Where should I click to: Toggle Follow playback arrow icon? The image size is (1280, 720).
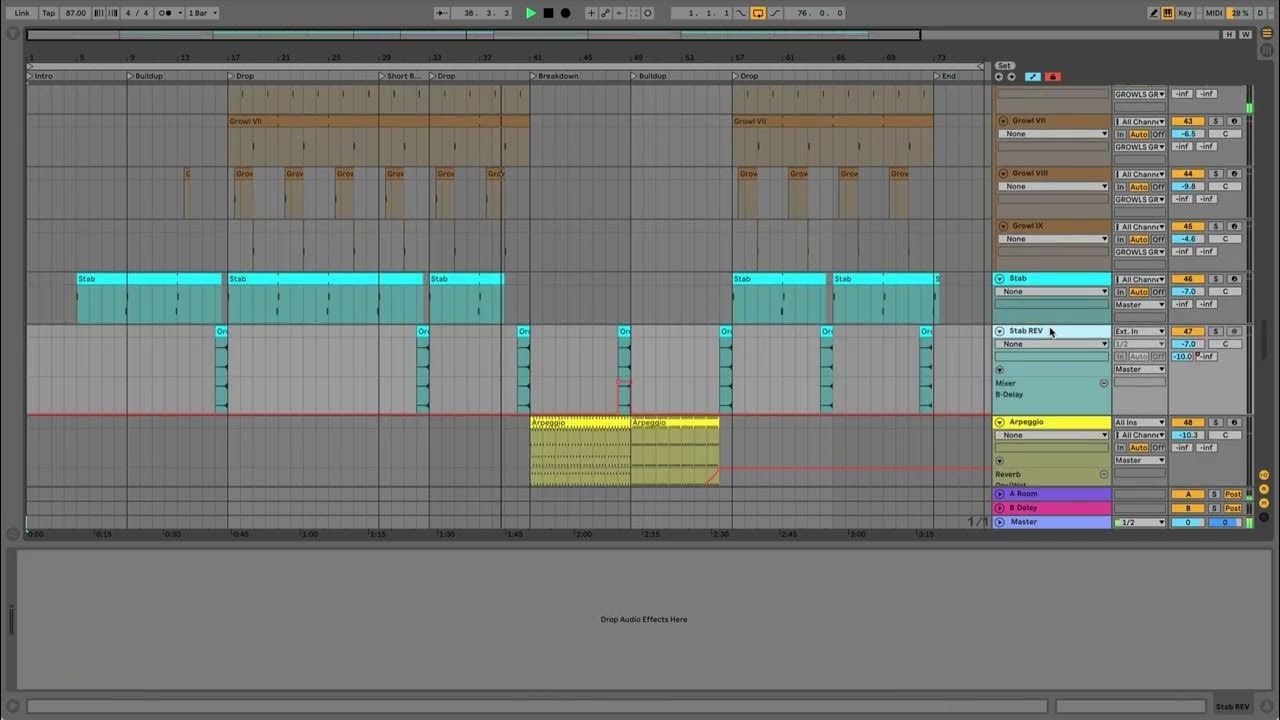(x=444, y=13)
